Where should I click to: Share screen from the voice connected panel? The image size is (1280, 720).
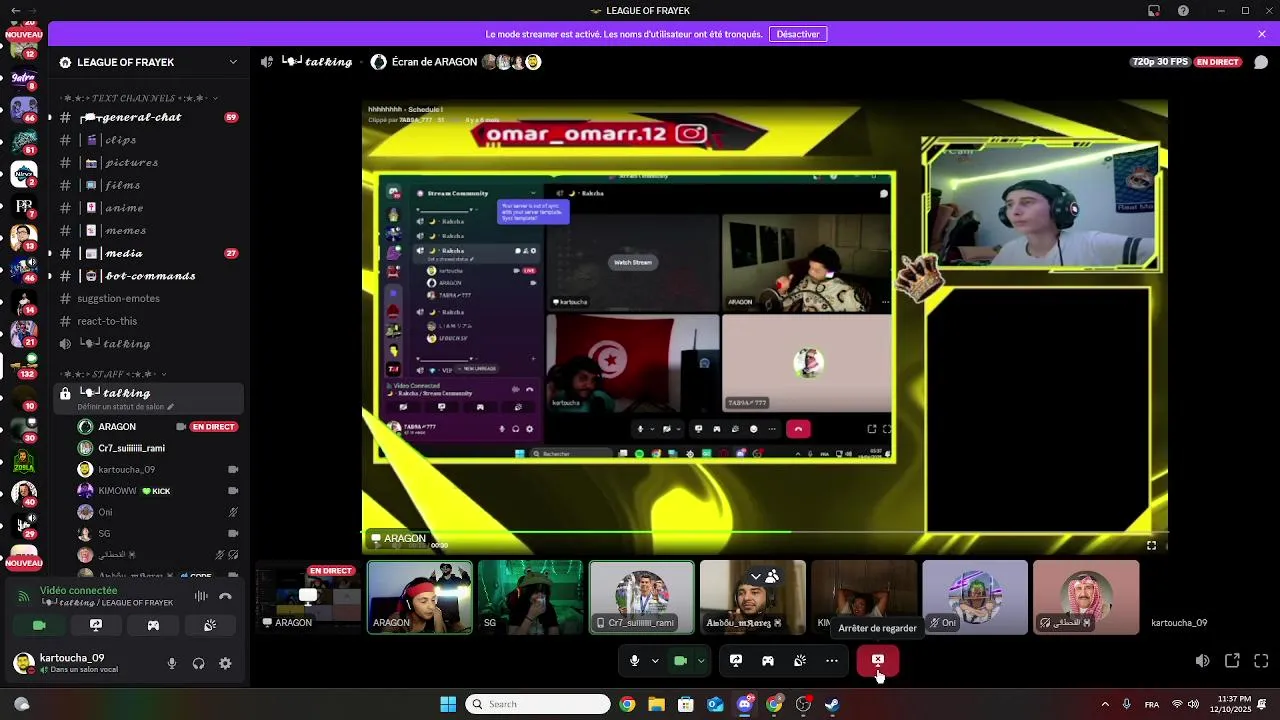click(x=96, y=625)
